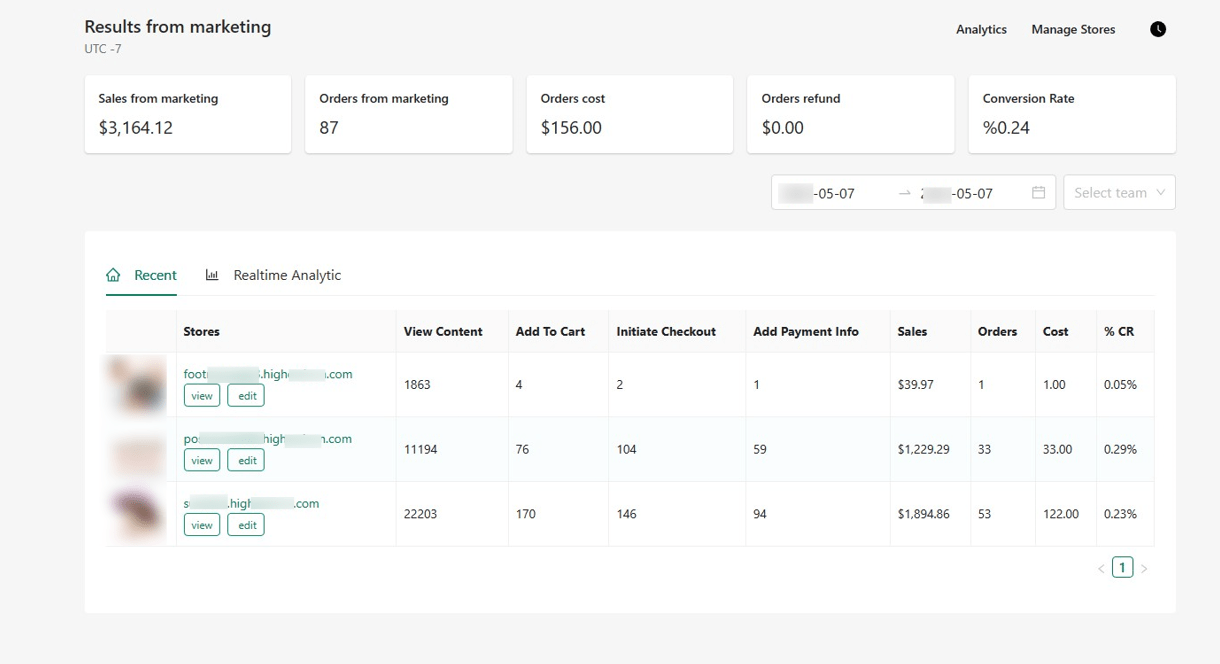Open the Analytics link in the header

click(x=981, y=29)
